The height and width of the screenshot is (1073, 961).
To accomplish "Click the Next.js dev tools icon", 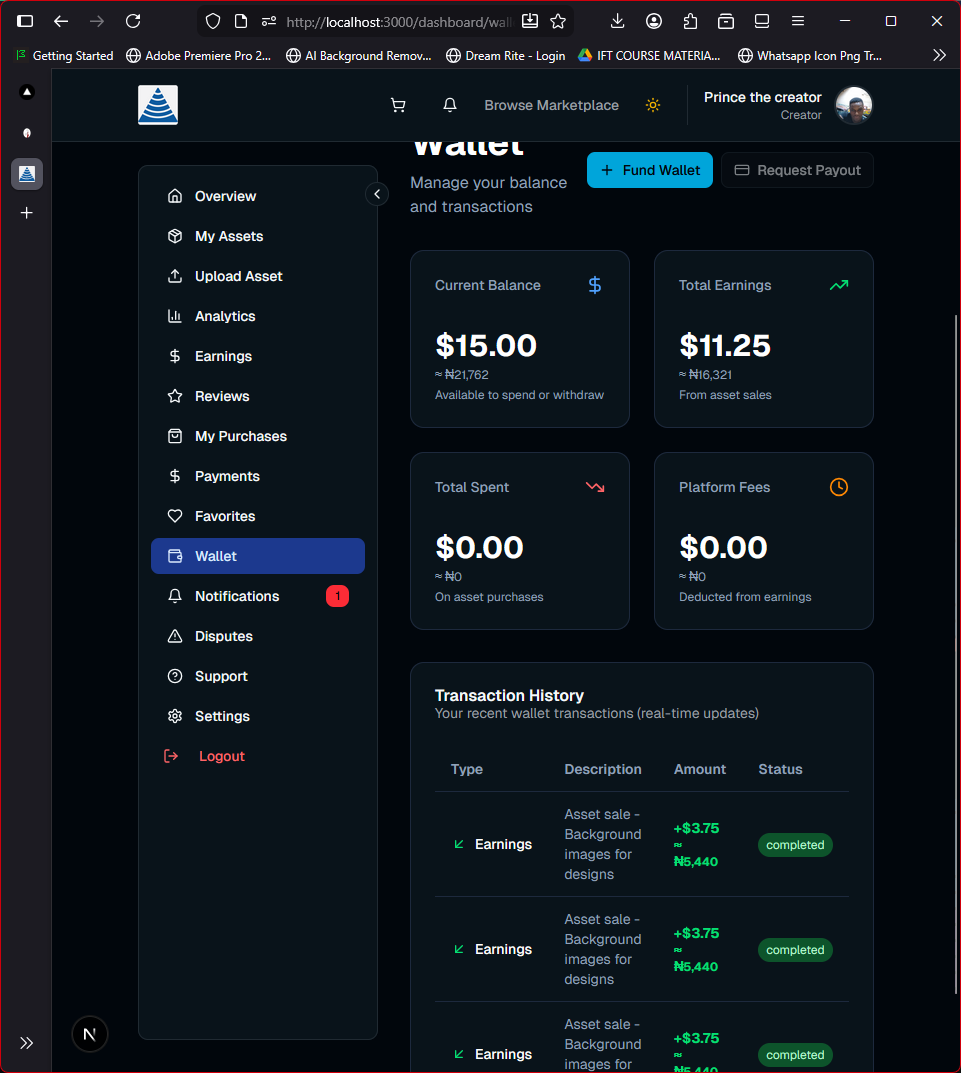I will pyautogui.click(x=90, y=1034).
